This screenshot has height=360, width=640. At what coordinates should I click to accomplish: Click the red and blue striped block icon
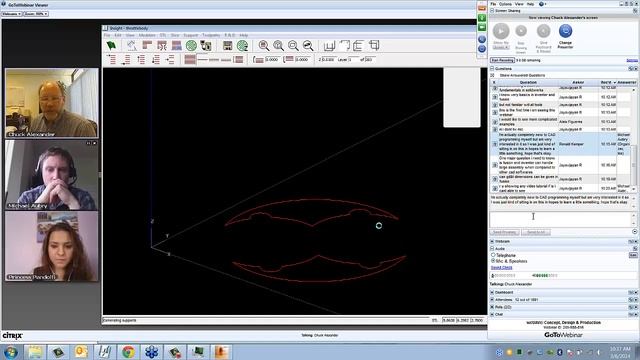(176, 45)
